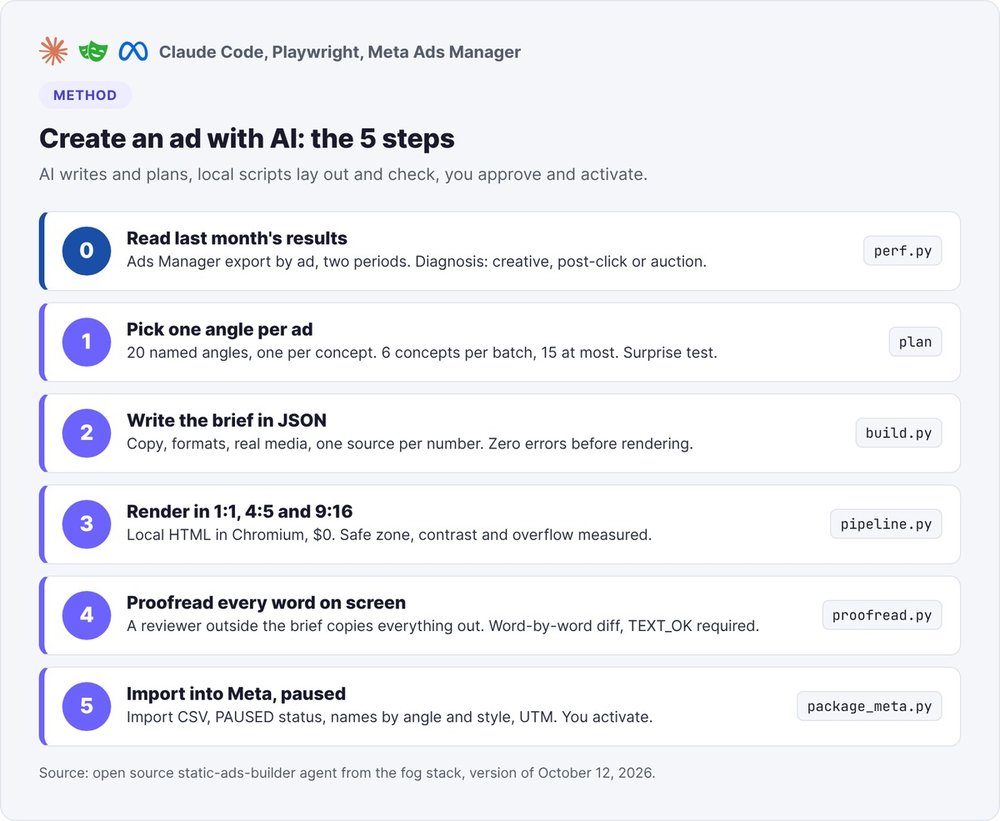Click '20 named angles, one per concept' description
Viewport: 1000px width, 821px height.
pyautogui.click(x=422, y=353)
